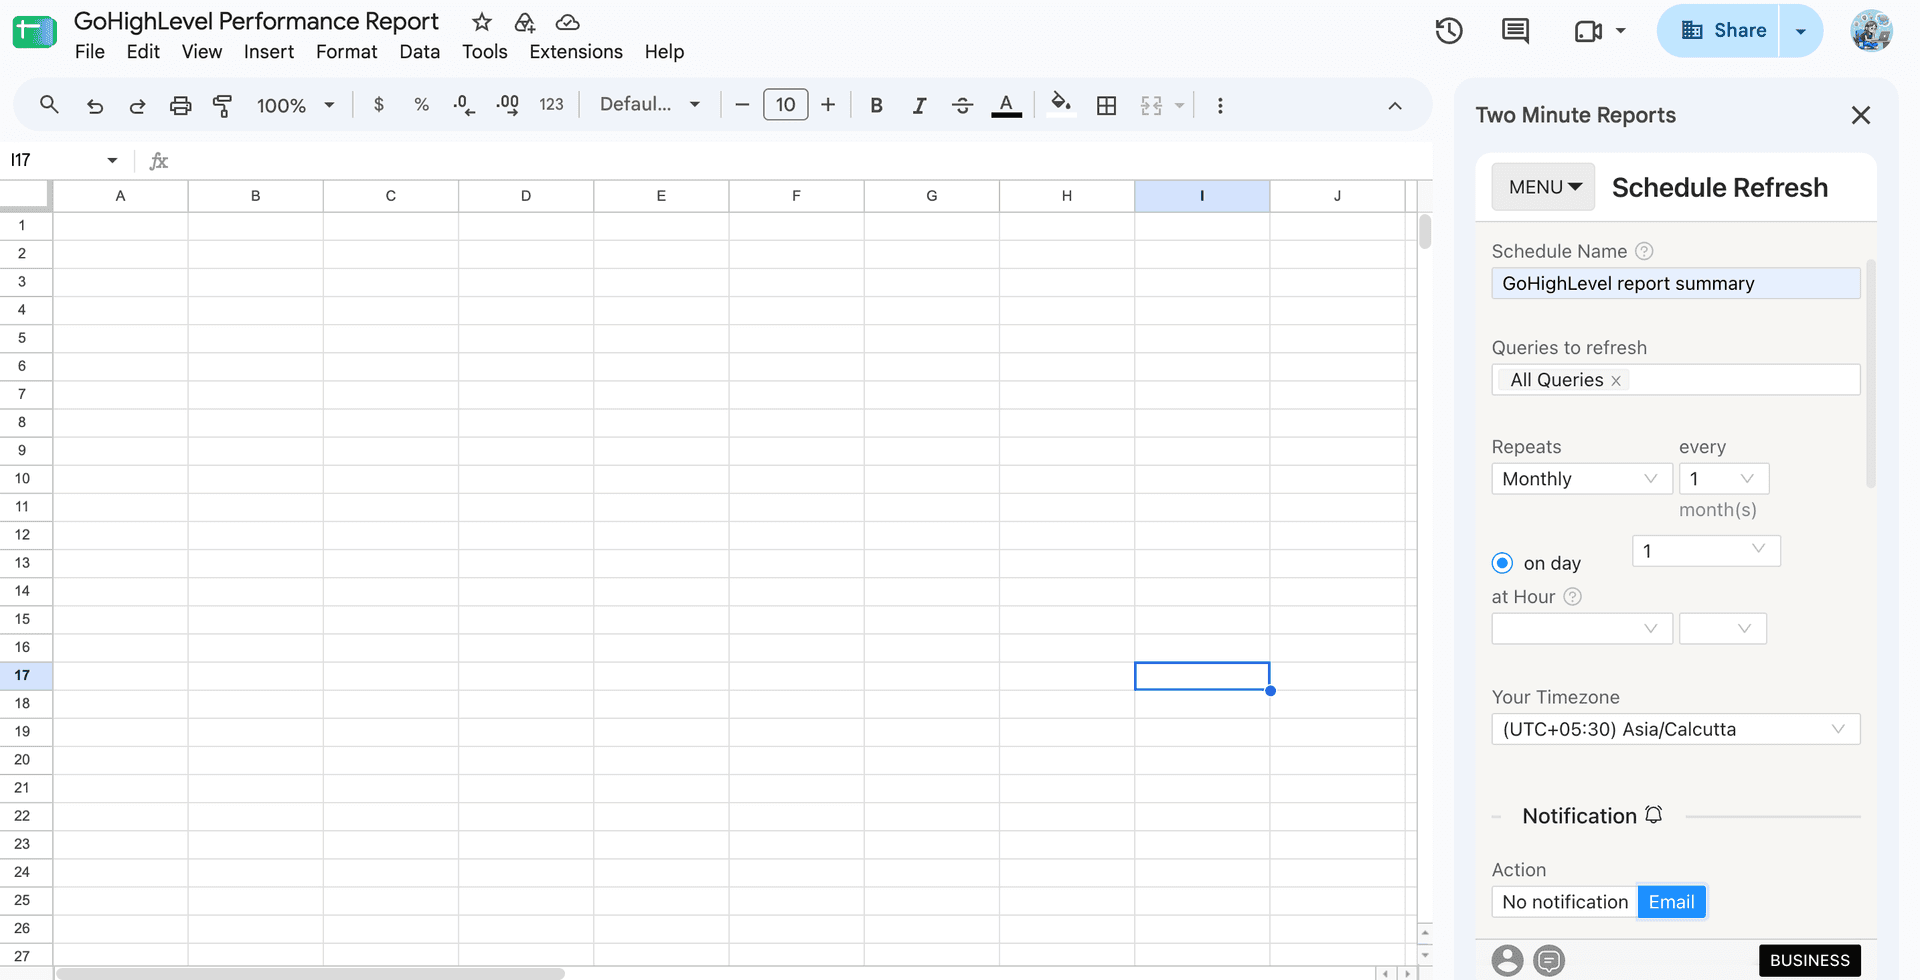Open the text color picker
Viewport: 1920px width, 980px height.
click(1006, 105)
